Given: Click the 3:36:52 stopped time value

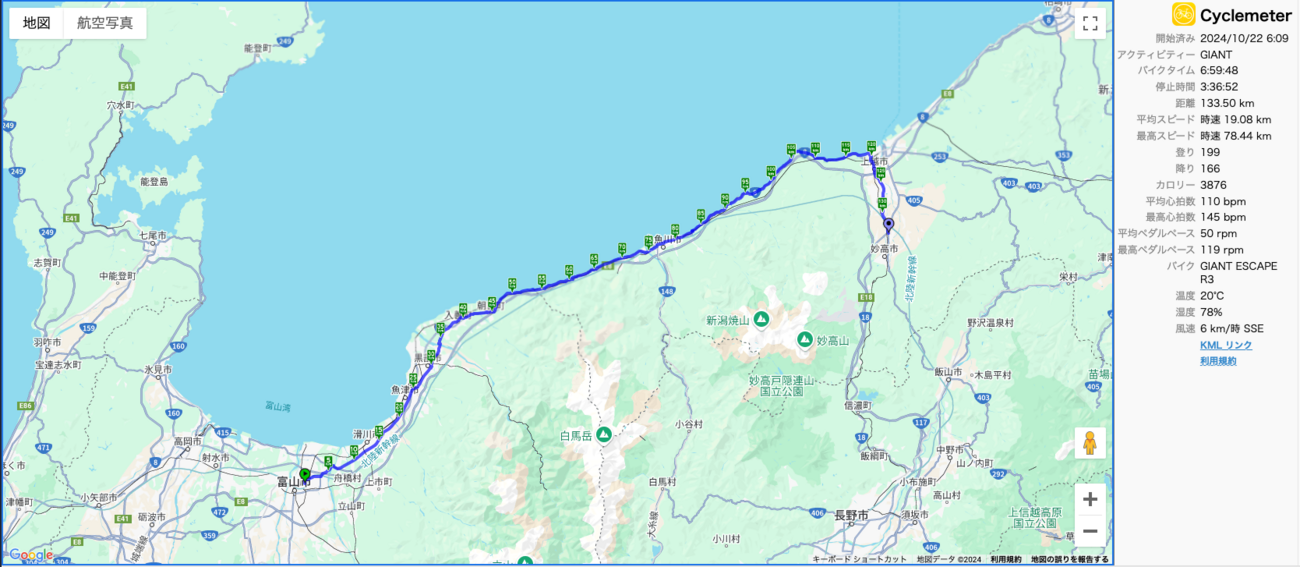Looking at the screenshot, I should tap(1220, 87).
